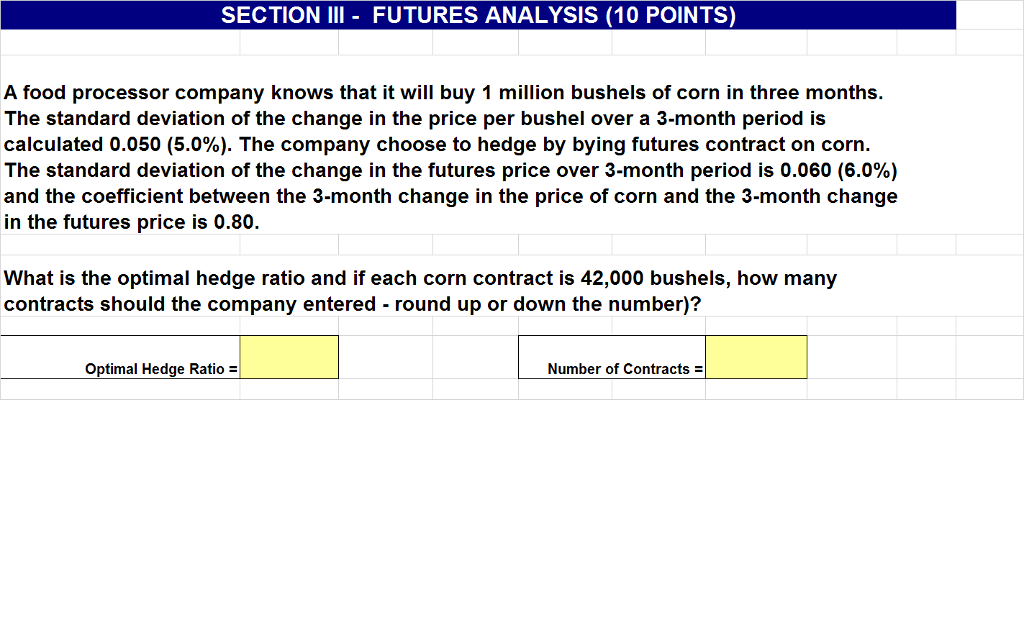Select empty cell directly below hedge ratio yellow cell
Viewport: 1024px width, 633px height.
coord(289,389)
